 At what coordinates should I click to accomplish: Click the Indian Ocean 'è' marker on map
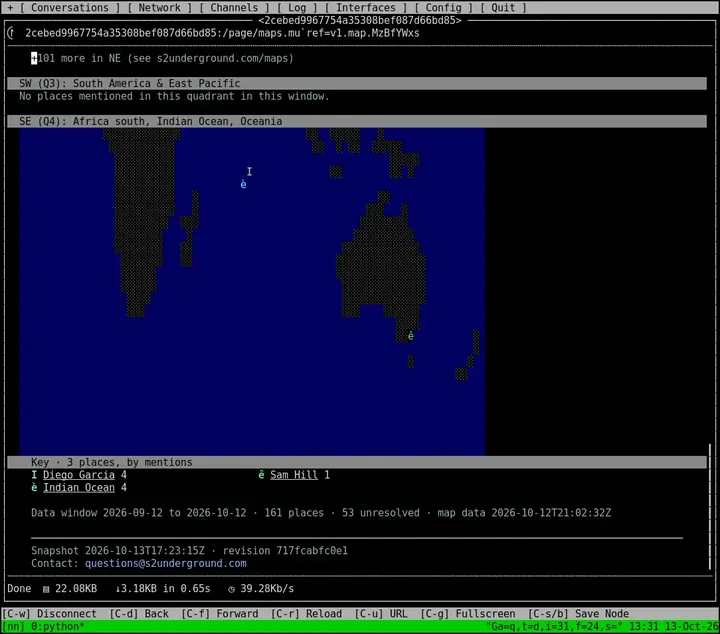click(243, 184)
